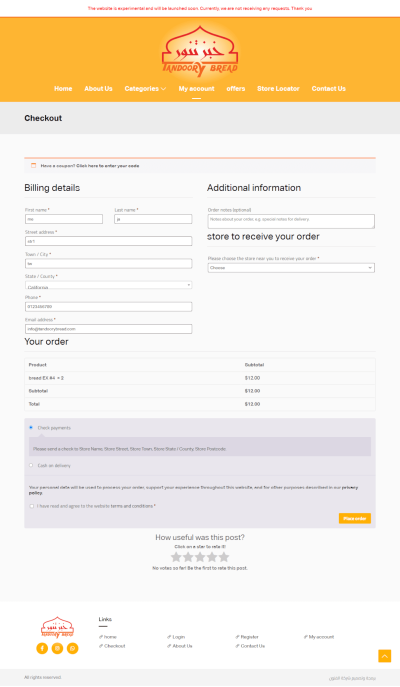The width and height of the screenshot is (400, 687).
Task: Expand the Categories menu chevron
Action: (163, 89)
